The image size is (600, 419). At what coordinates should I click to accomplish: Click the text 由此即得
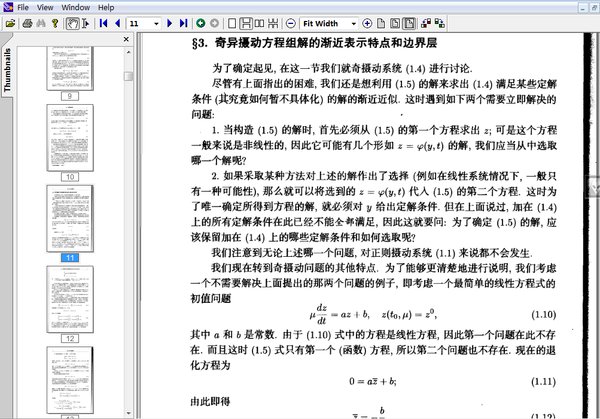click(210, 401)
